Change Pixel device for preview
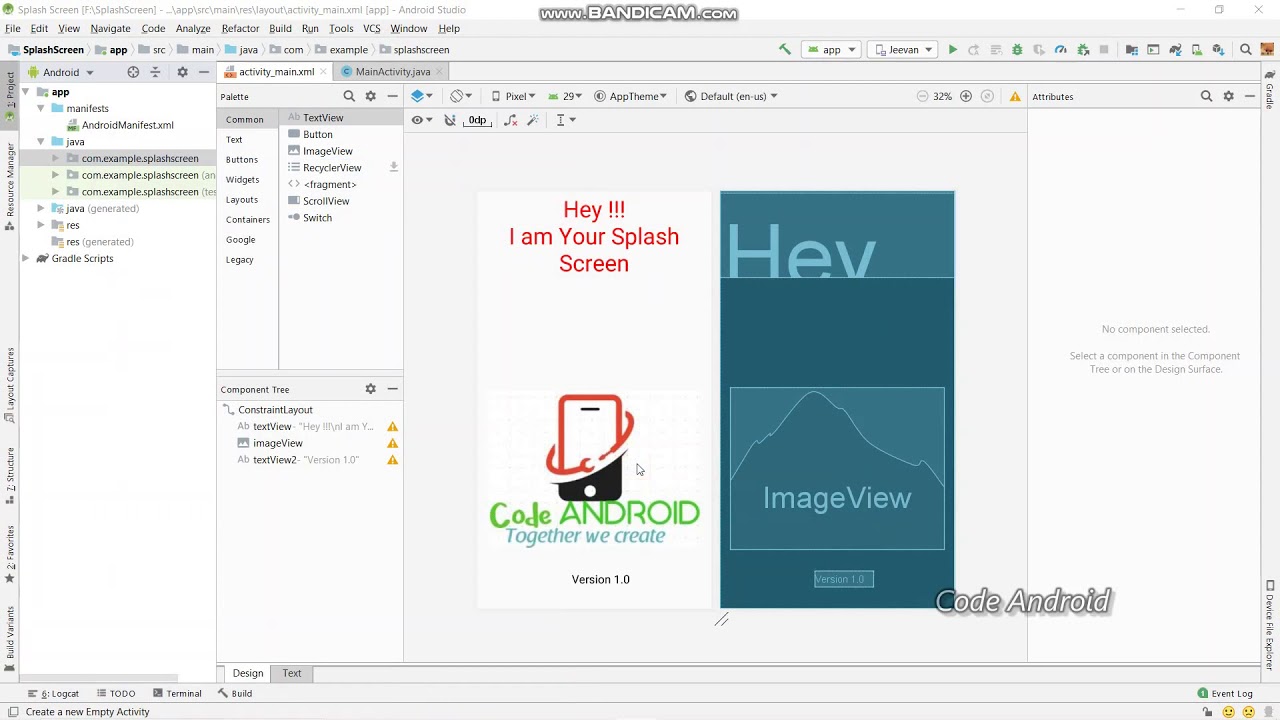Viewport: 1280px width, 720px height. coord(513,96)
